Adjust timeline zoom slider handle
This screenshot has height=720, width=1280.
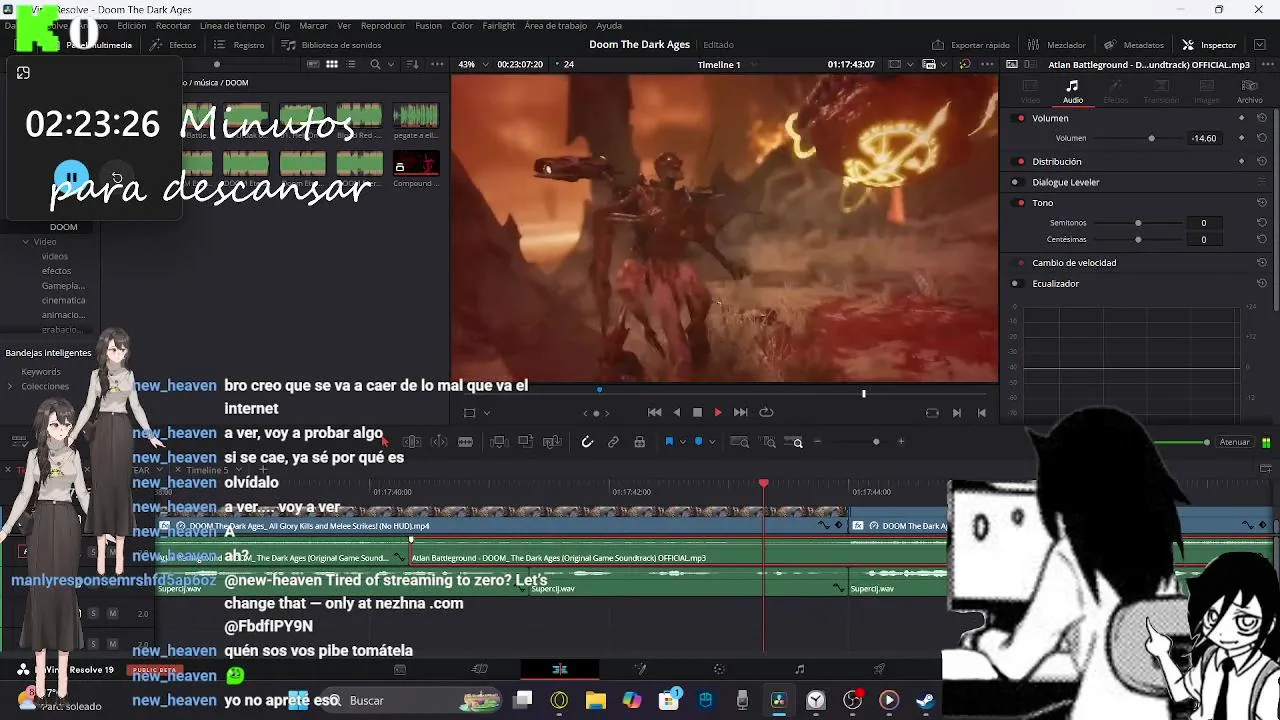[876, 442]
